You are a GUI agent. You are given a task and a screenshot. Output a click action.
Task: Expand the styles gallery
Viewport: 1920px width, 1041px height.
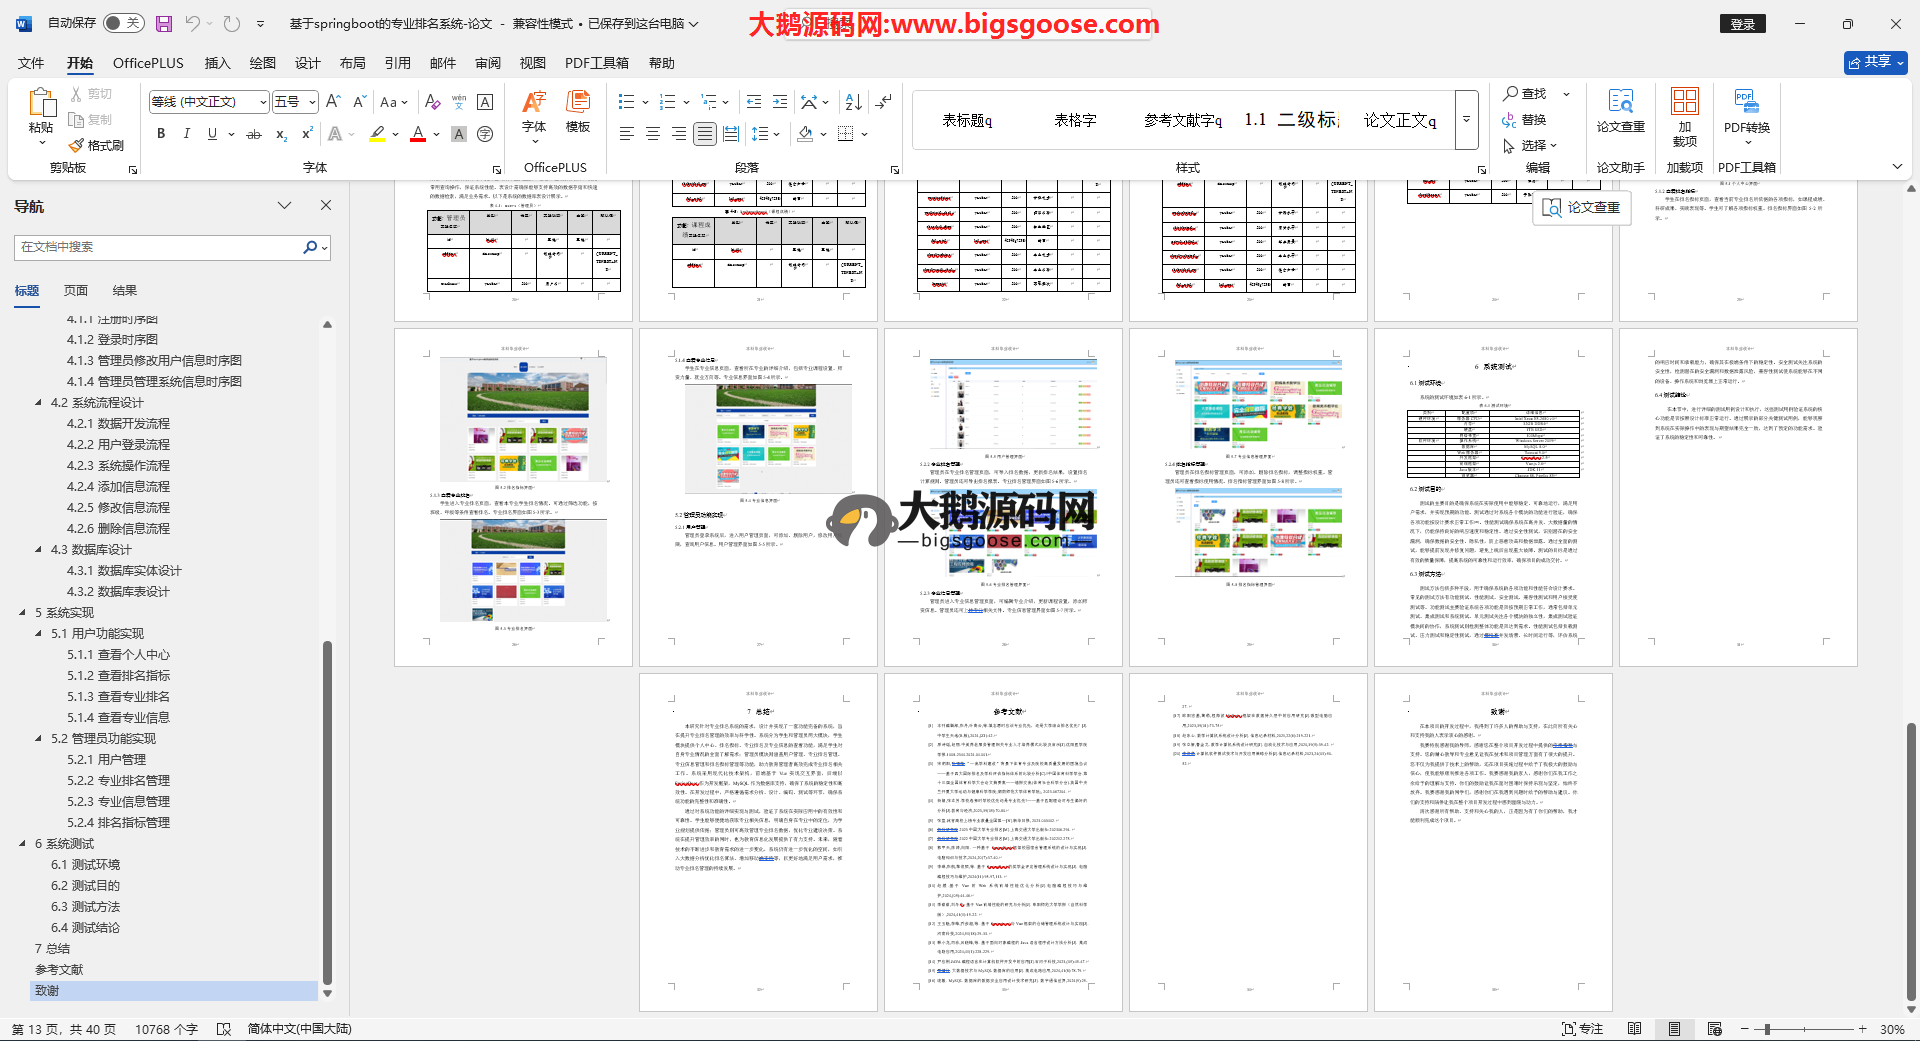click(x=1467, y=120)
